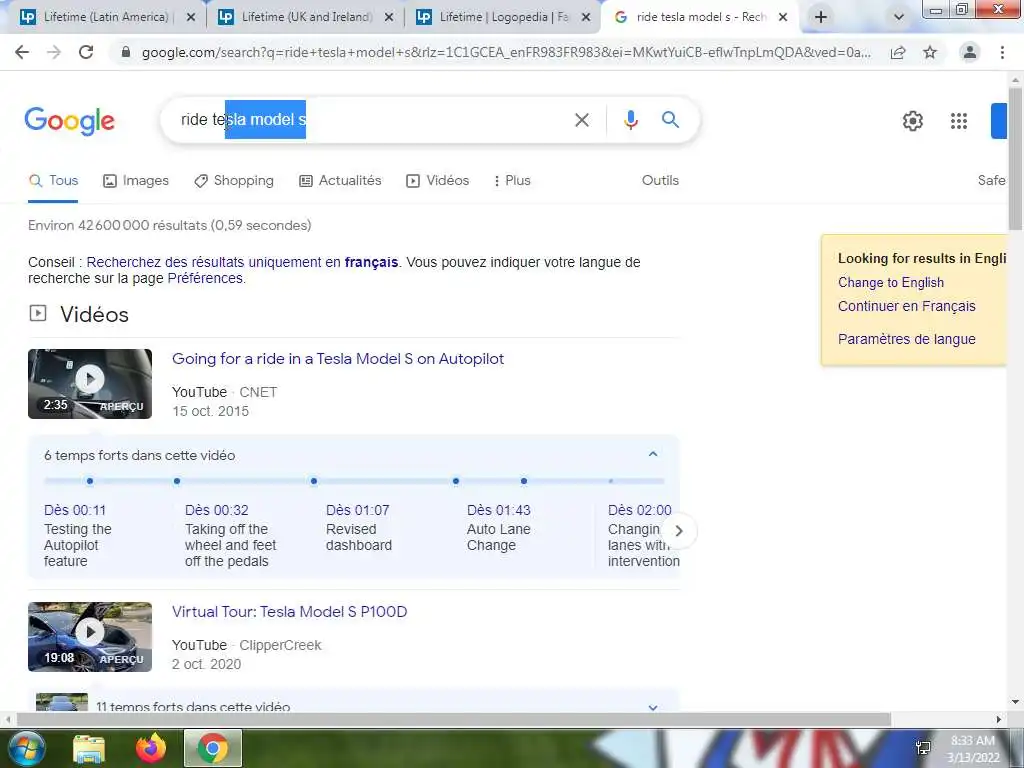The width and height of the screenshot is (1024, 768).
Task: Share this page via the share icon
Action: pyautogui.click(x=898, y=52)
